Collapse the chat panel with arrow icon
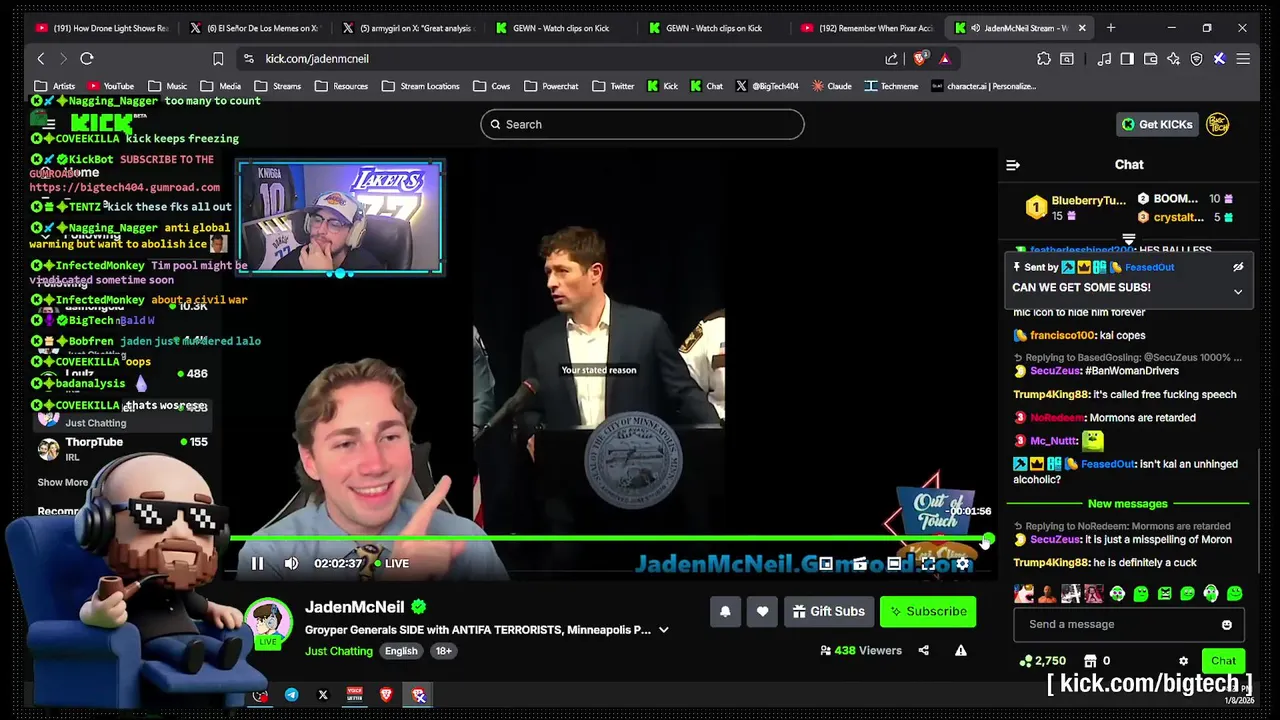1280x720 pixels. tap(1013, 165)
